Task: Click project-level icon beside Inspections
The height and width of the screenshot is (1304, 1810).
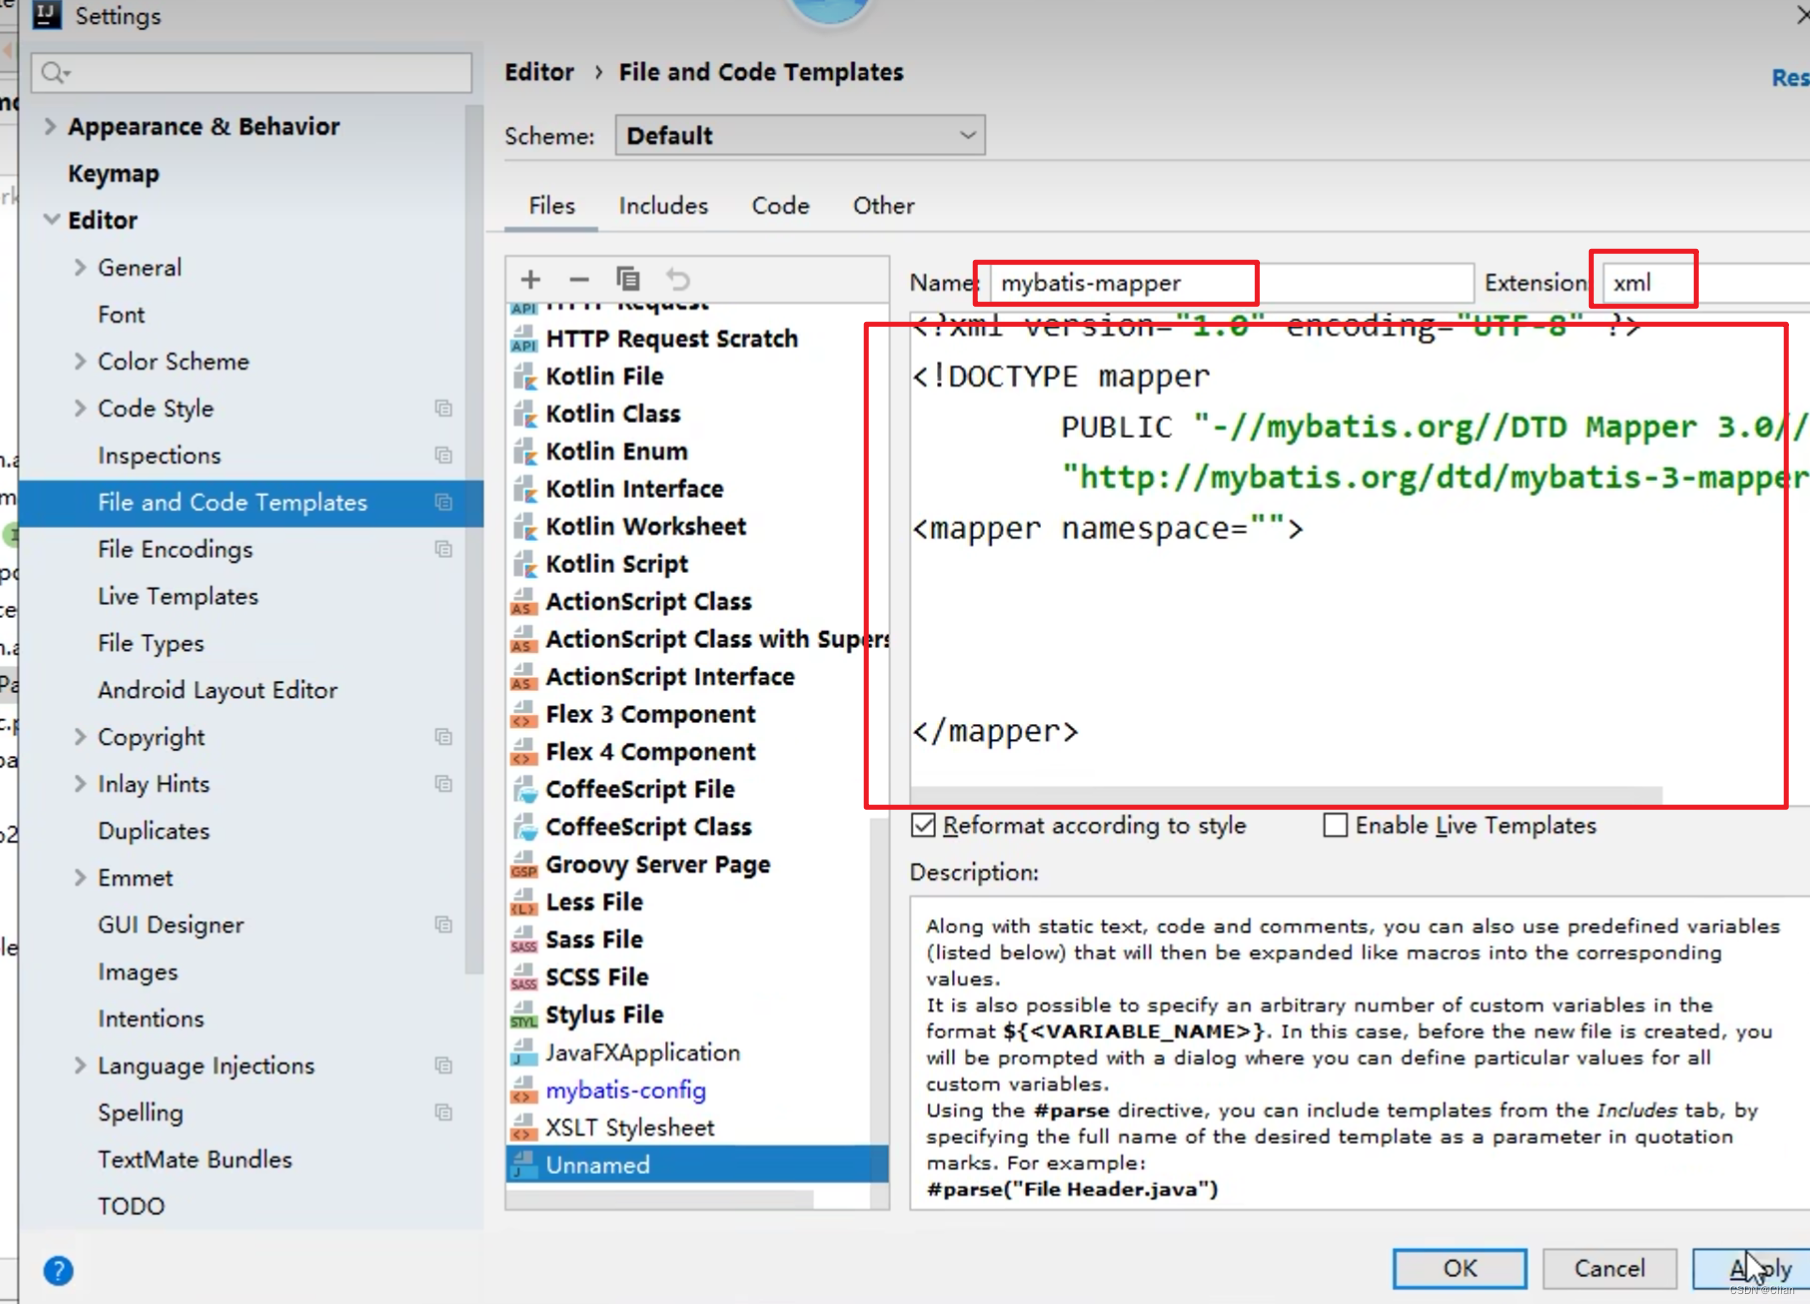Action: [x=444, y=455]
